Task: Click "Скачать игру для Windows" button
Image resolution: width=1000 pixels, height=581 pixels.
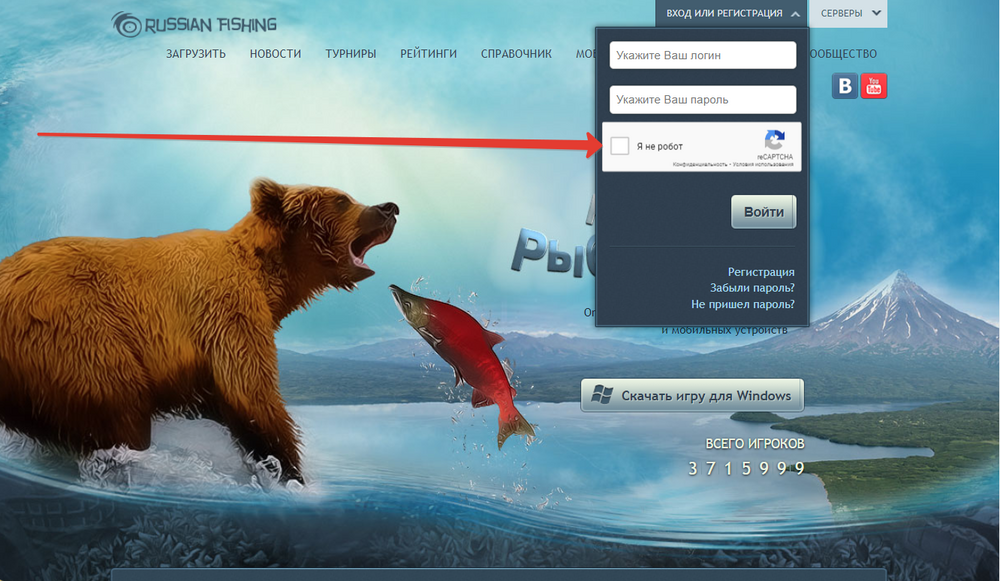Action: [x=692, y=396]
